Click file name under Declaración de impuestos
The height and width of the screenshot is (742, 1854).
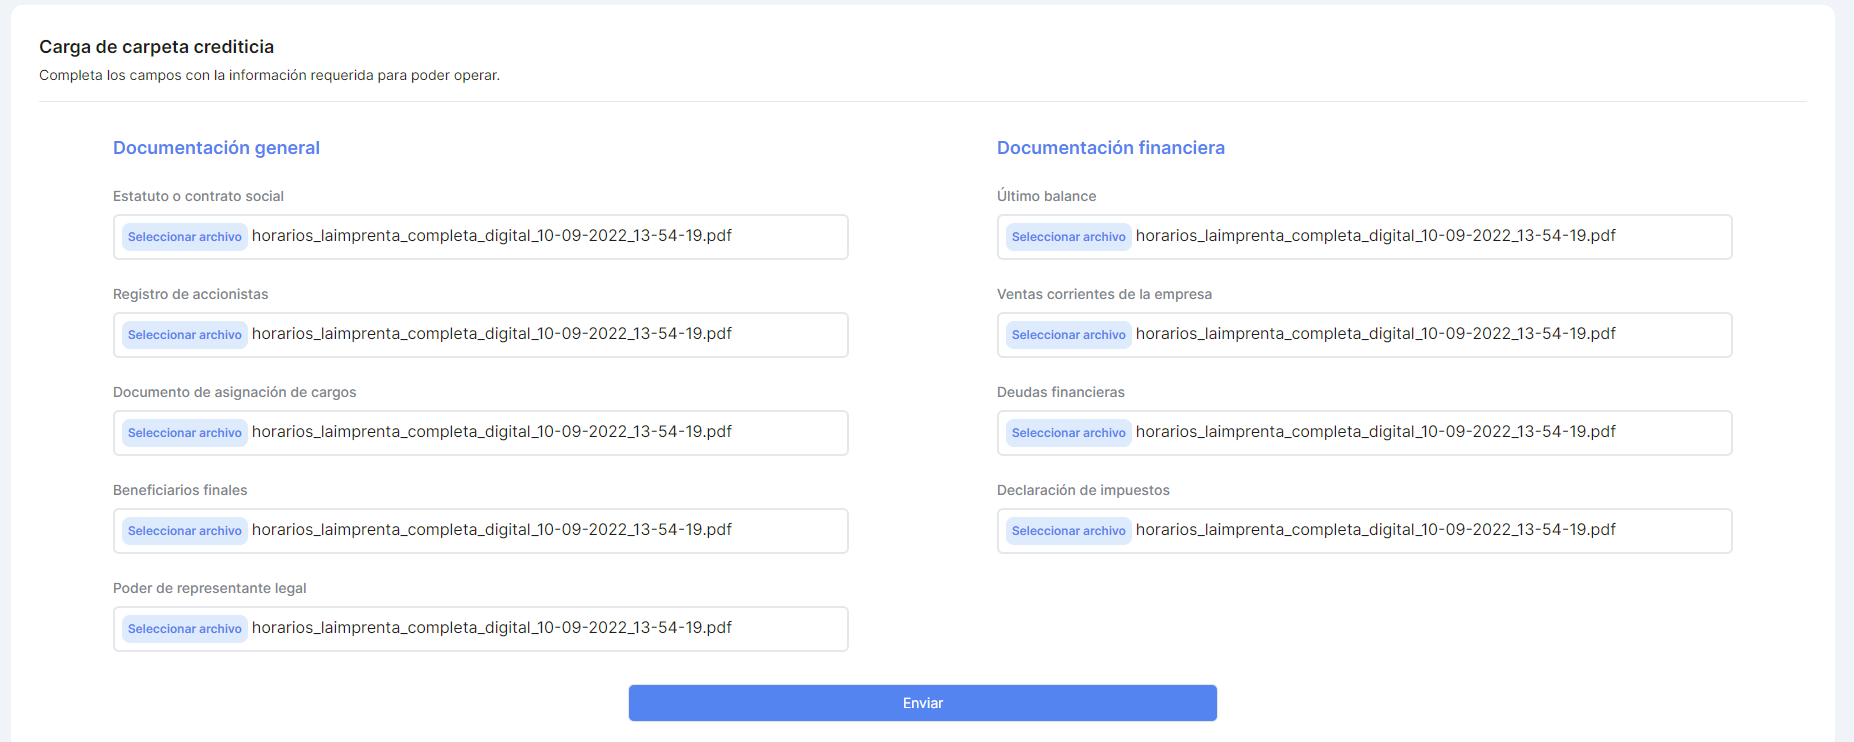(x=1375, y=530)
